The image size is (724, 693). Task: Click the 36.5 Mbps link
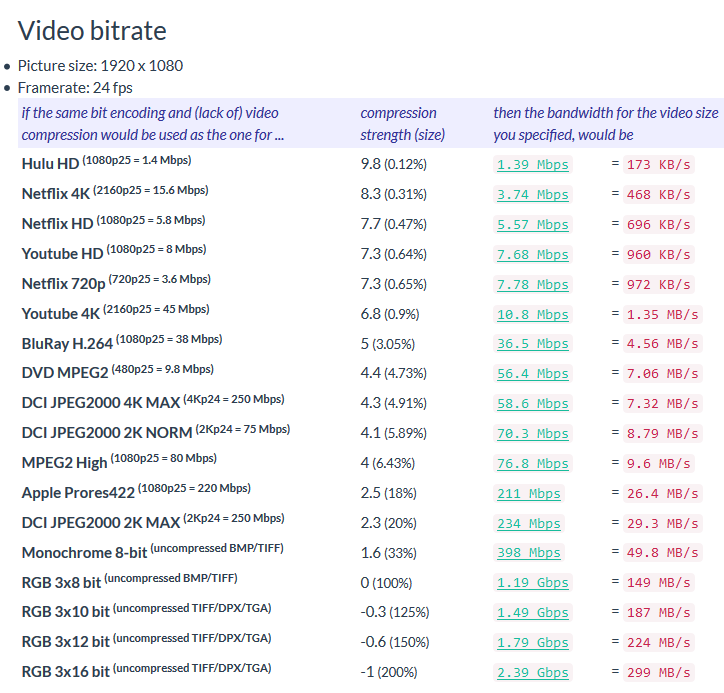532,344
